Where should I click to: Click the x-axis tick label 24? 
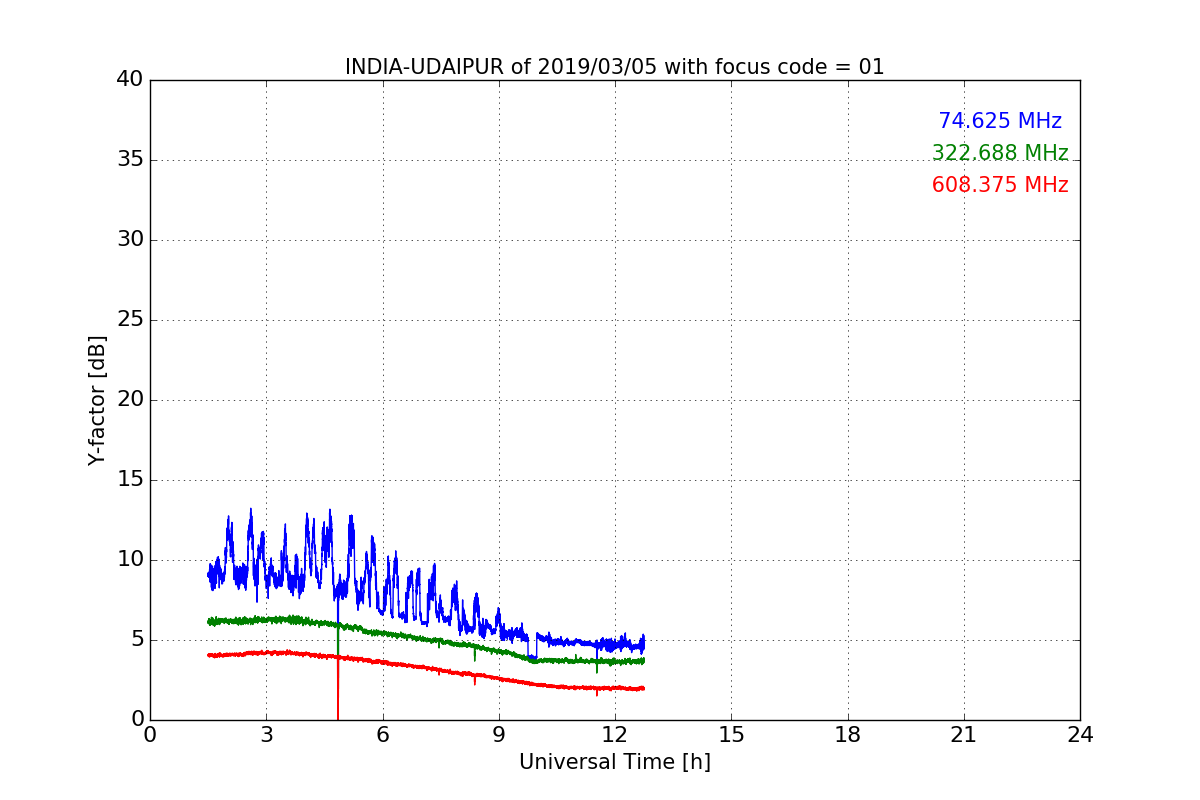[x=1080, y=735]
